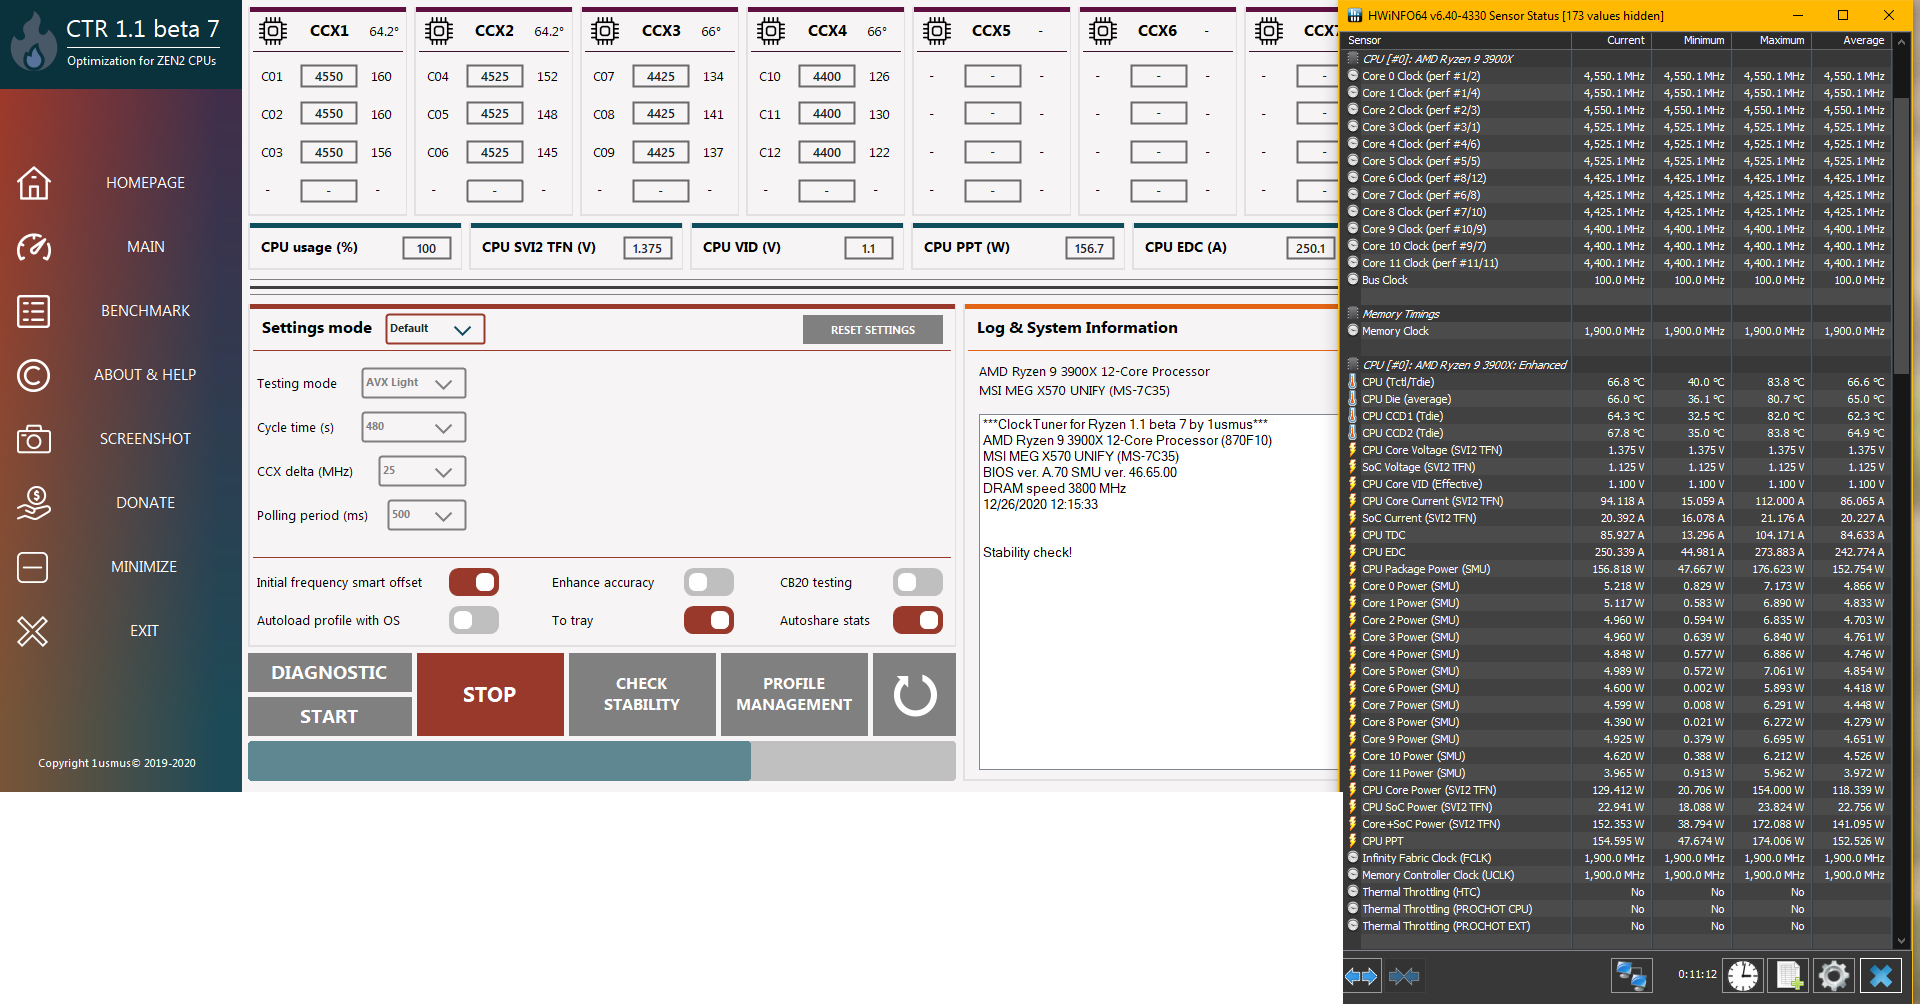Click the Maximum column header in HWiNFO
The width and height of the screenshot is (1920, 1004).
point(1771,40)
